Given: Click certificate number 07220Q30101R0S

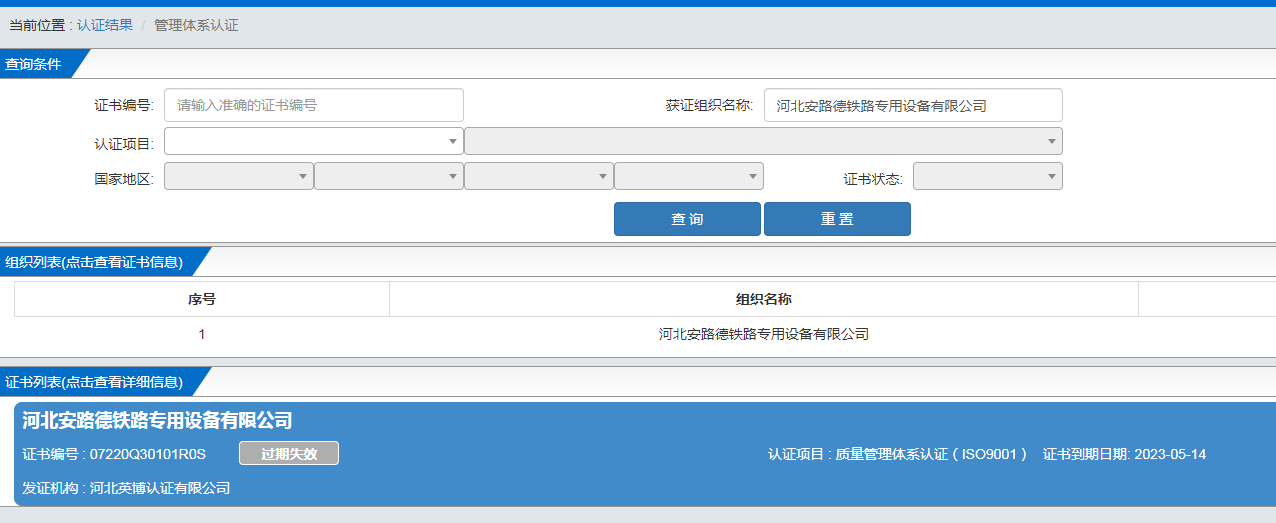Looking at the screenshot, I should [x=148, y=454].
